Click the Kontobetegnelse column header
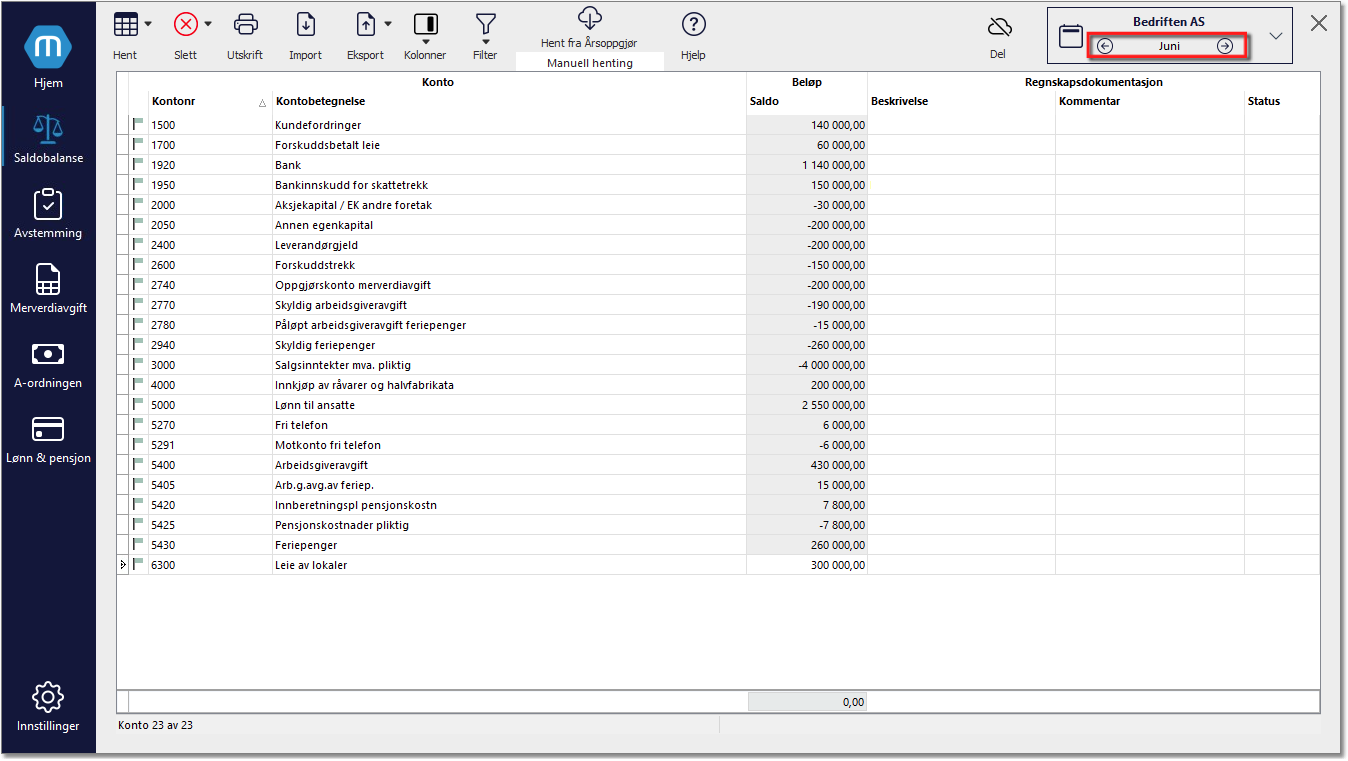The image size is (1348, 761). (509, 101)
